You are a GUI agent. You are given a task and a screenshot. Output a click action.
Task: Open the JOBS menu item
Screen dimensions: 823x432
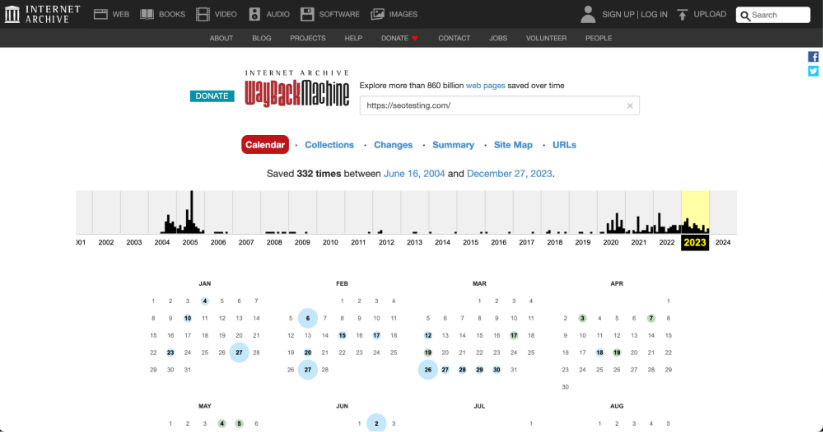498,38
